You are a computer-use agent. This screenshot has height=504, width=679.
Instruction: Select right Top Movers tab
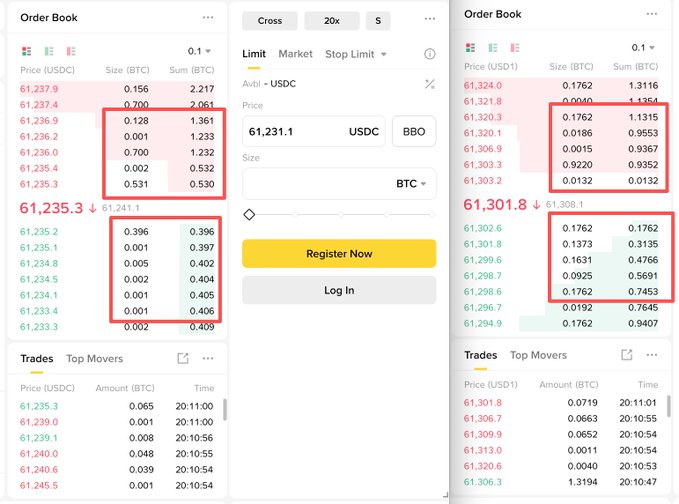tap(538, 355)
